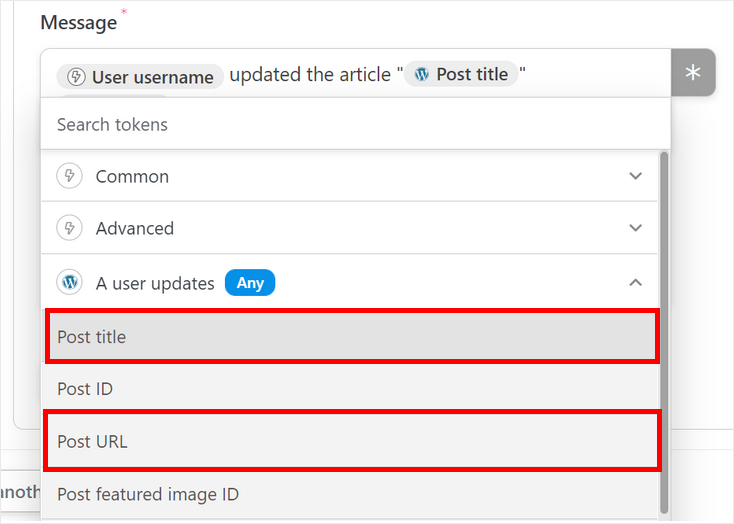Click the lightning icon beside Advanced
Viewport: 734px width, 524px height.
click(70, 228)
